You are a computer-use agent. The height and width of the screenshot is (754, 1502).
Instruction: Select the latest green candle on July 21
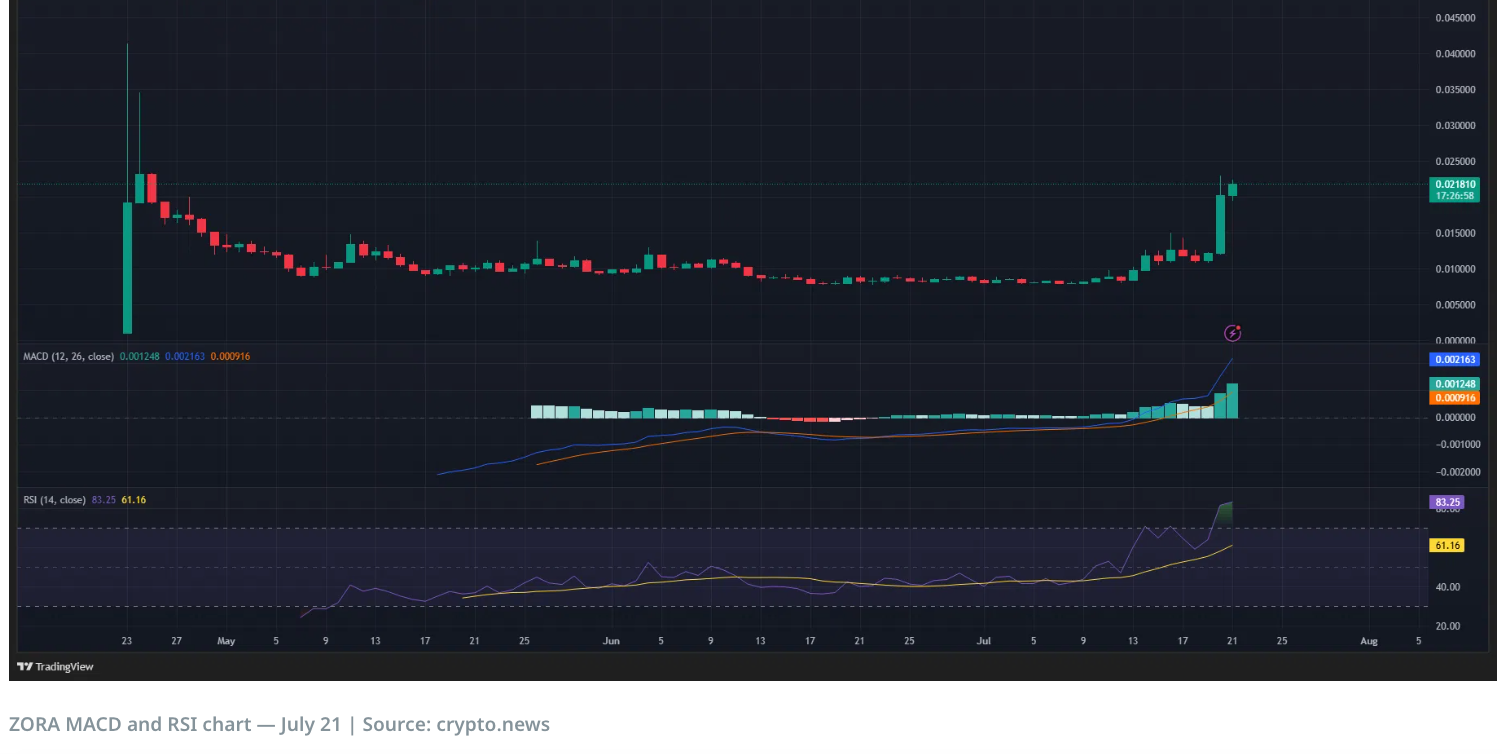pos(1233,189)
